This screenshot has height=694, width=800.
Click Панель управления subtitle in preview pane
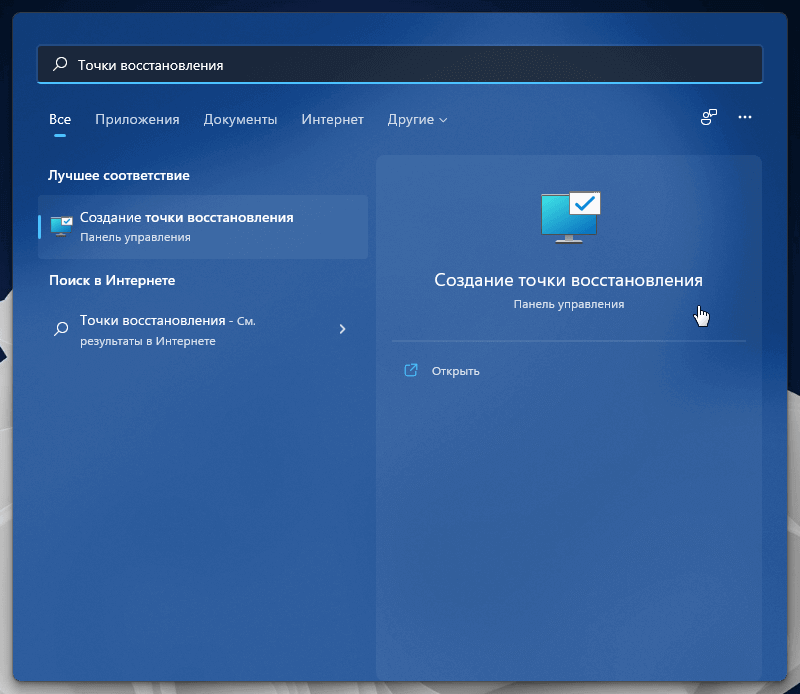click(568, 304)
